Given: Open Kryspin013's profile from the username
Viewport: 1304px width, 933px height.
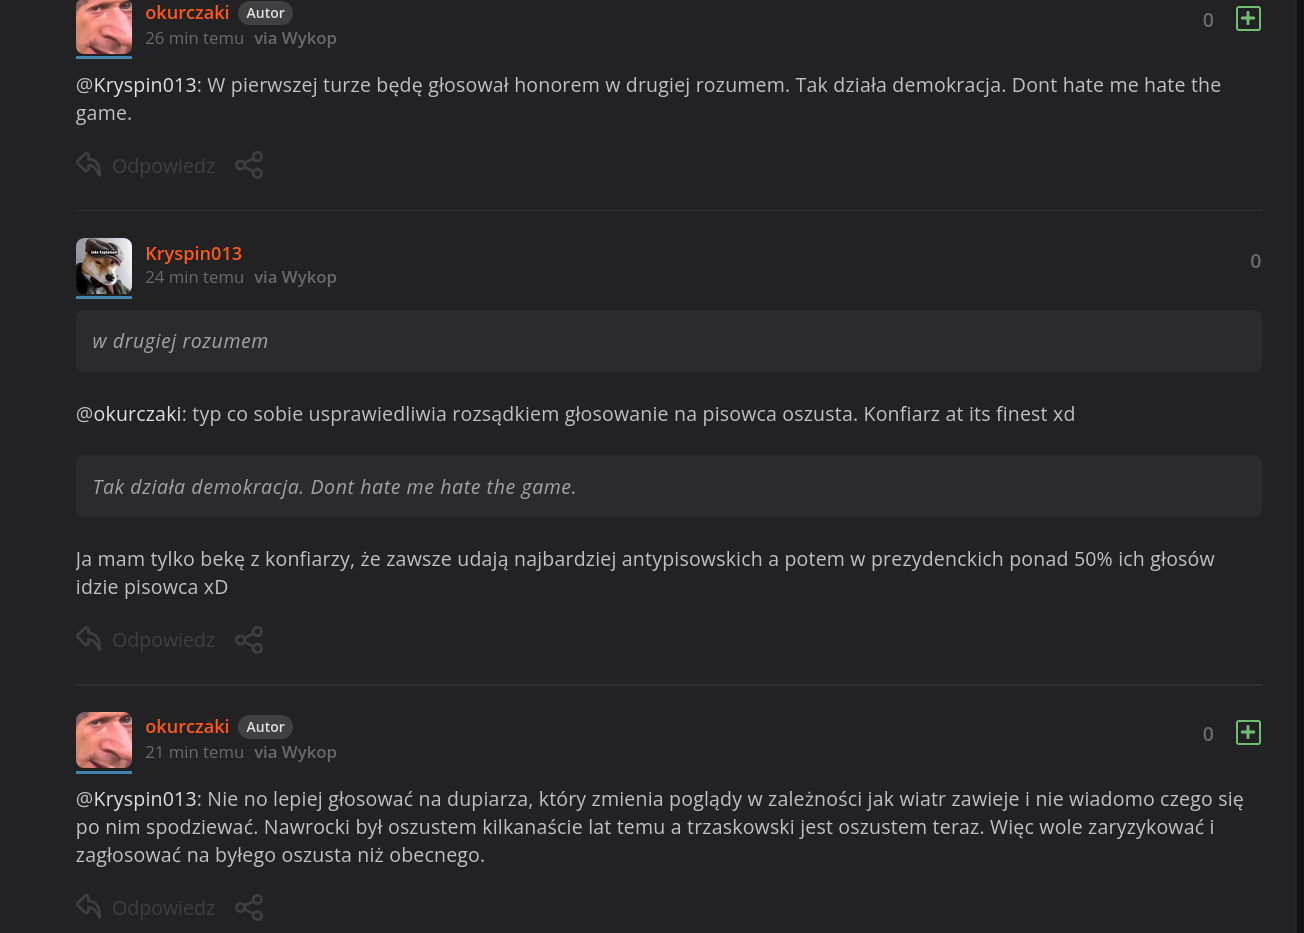Looking at the screenshot, I should [193, 253].
